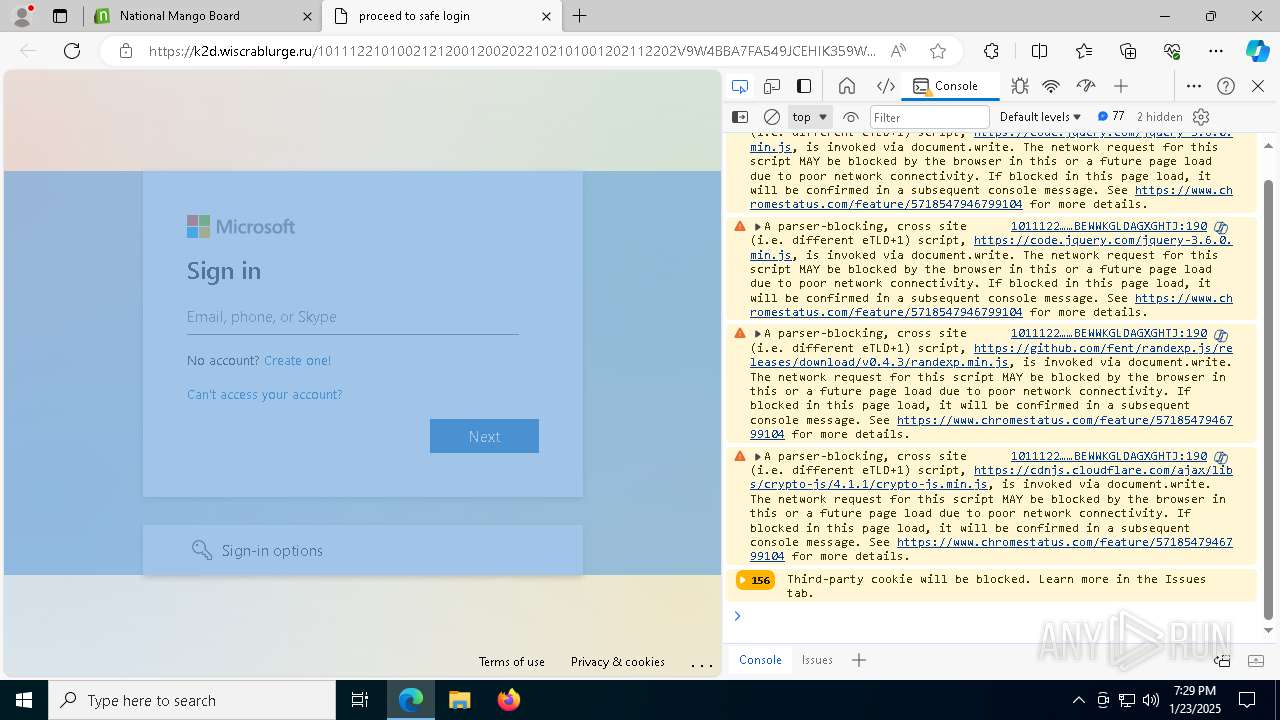Open Edge Settings and more menu
This screenshot has width=1280, height=720.
pos(1216,51)
